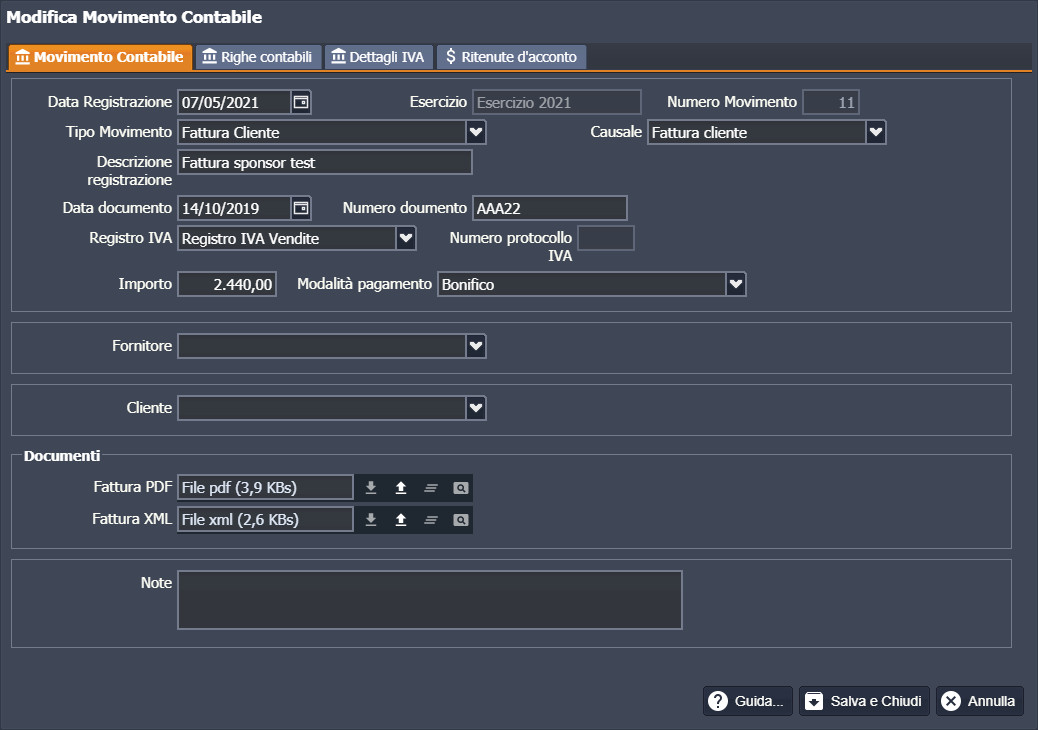Download the Fattura PDF file
Screen dimensions: 1038x730
370,488
